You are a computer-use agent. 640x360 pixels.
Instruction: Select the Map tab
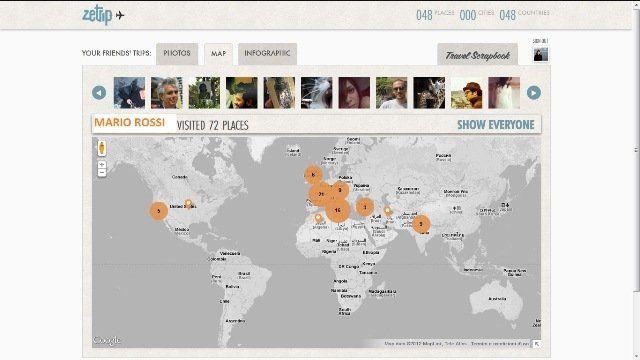pyautogui.click(x=218, y=54)
